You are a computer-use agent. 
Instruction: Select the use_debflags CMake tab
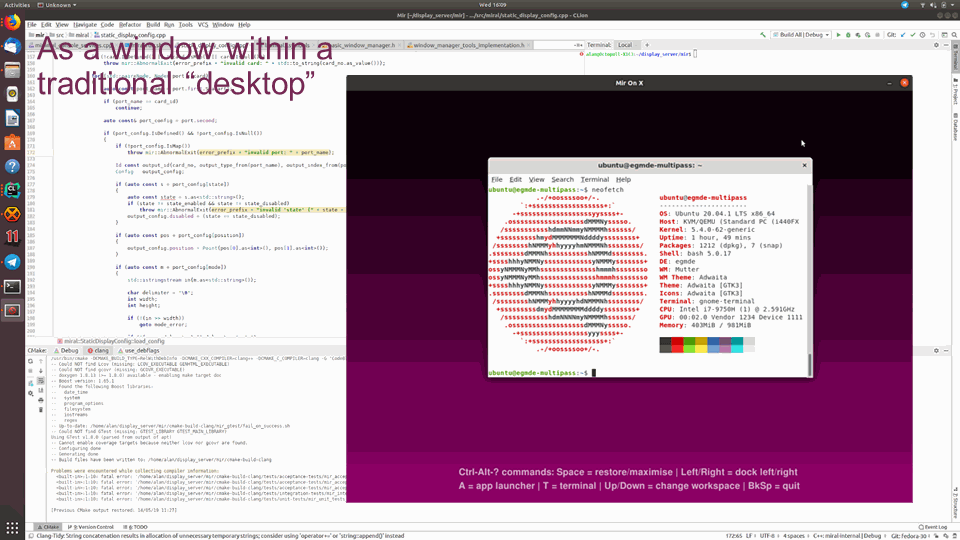140,351
